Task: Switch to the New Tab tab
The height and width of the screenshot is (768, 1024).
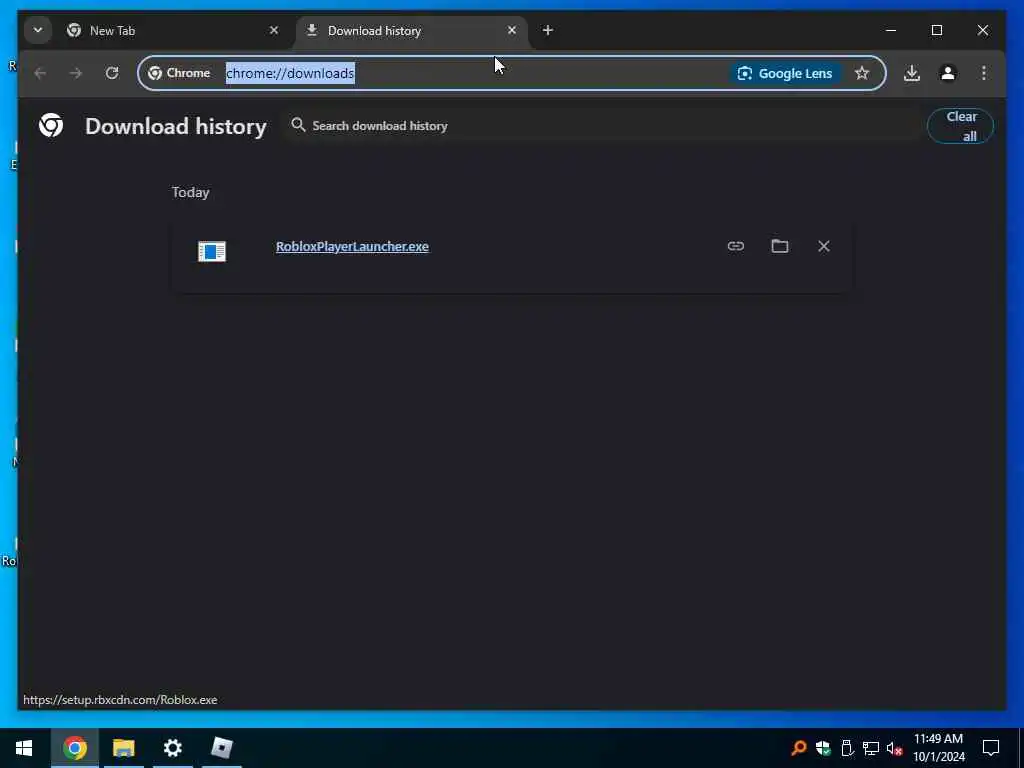Action: [x=174, y=31]
